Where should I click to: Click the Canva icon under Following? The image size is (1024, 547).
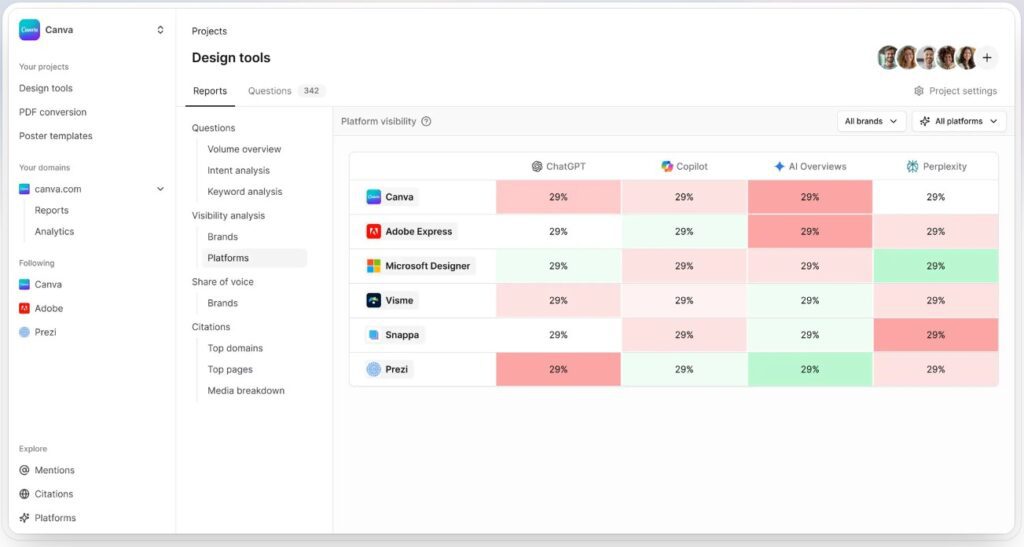24,285
